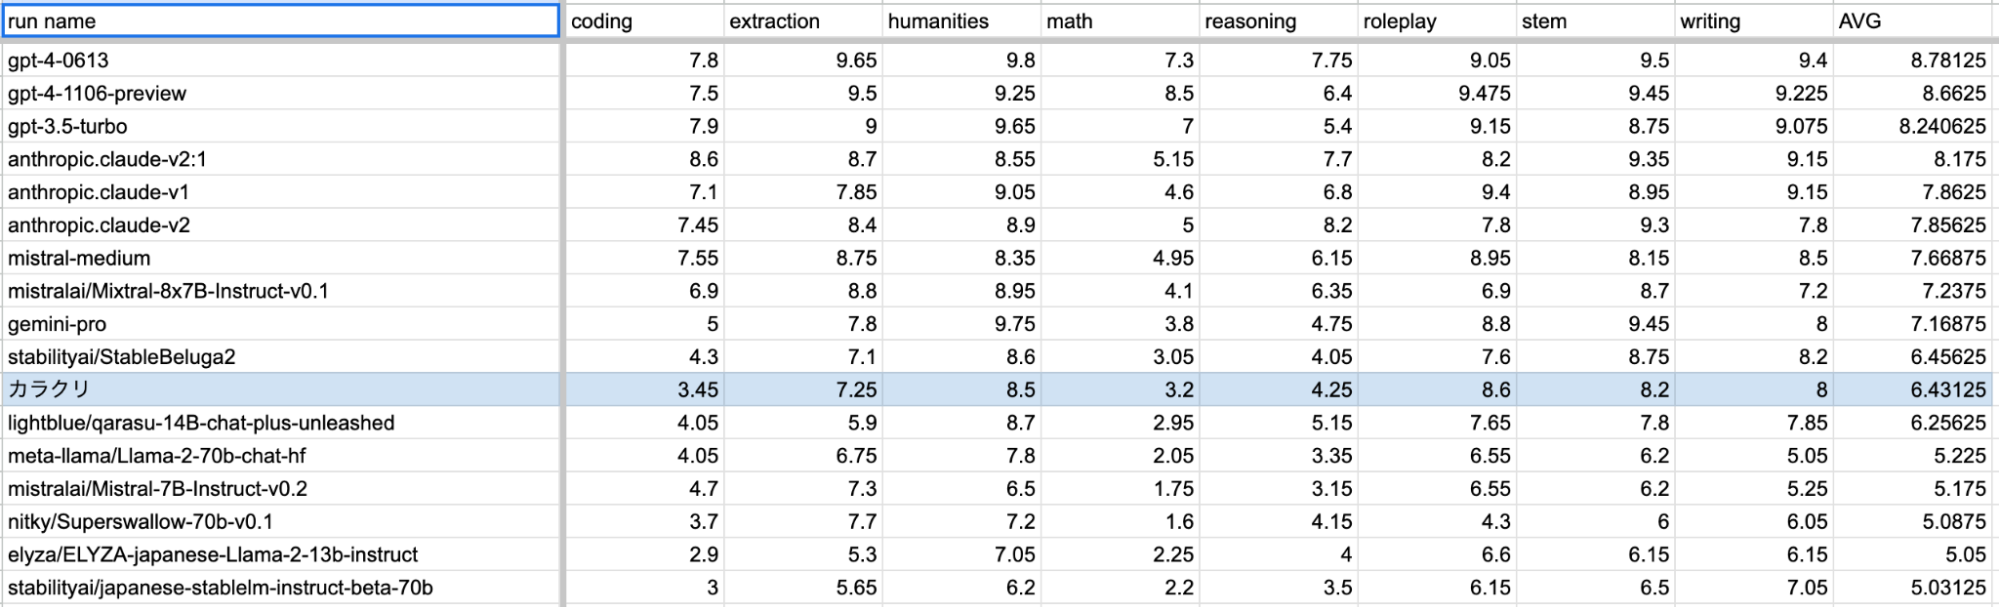
Task: Select the 'humanities' header cell
Action: pyautogui.click(x=961, y=21)
